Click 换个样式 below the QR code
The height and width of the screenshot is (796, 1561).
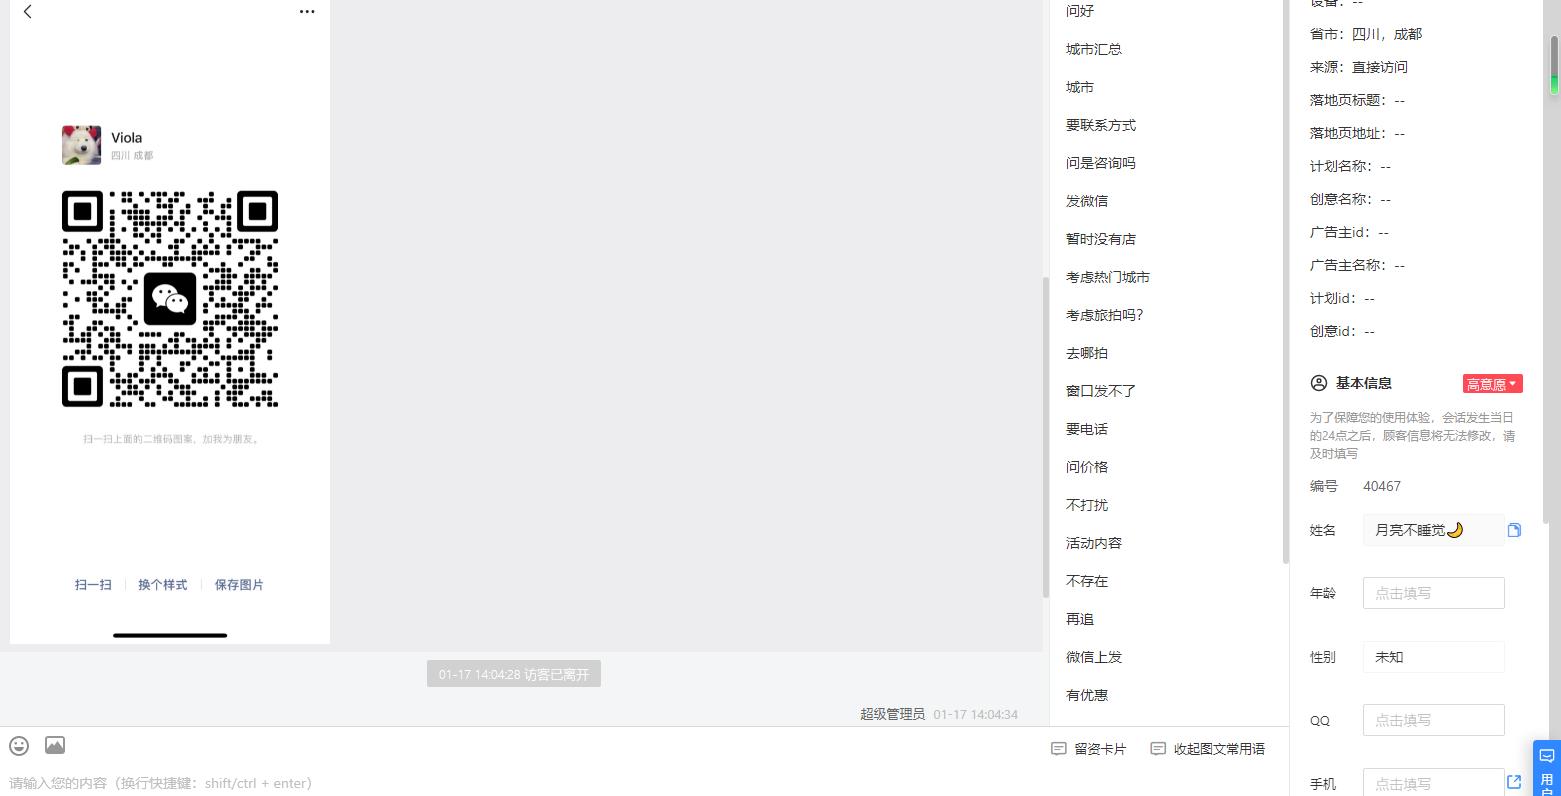pos(163,585)
